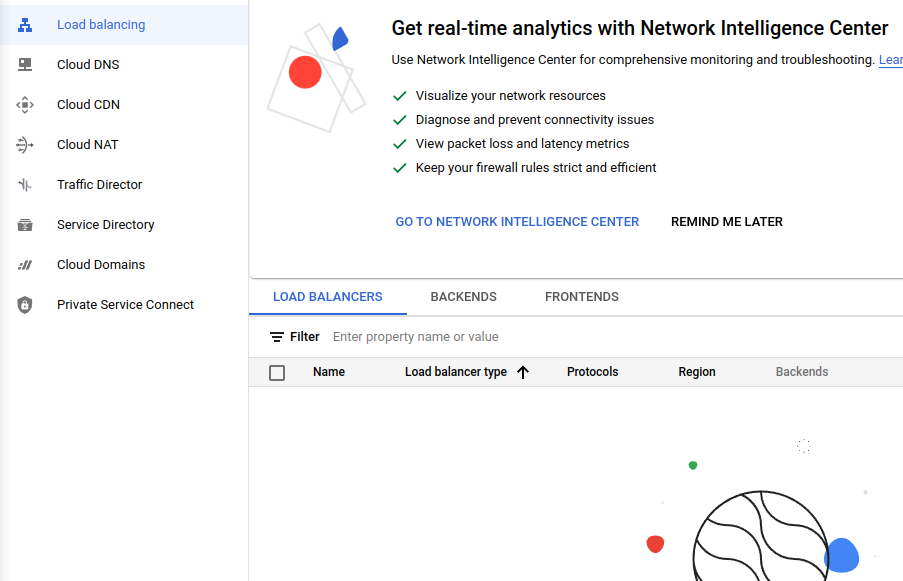
Task: Open Load balancing in the sidebar
Action: coord(124,25)
